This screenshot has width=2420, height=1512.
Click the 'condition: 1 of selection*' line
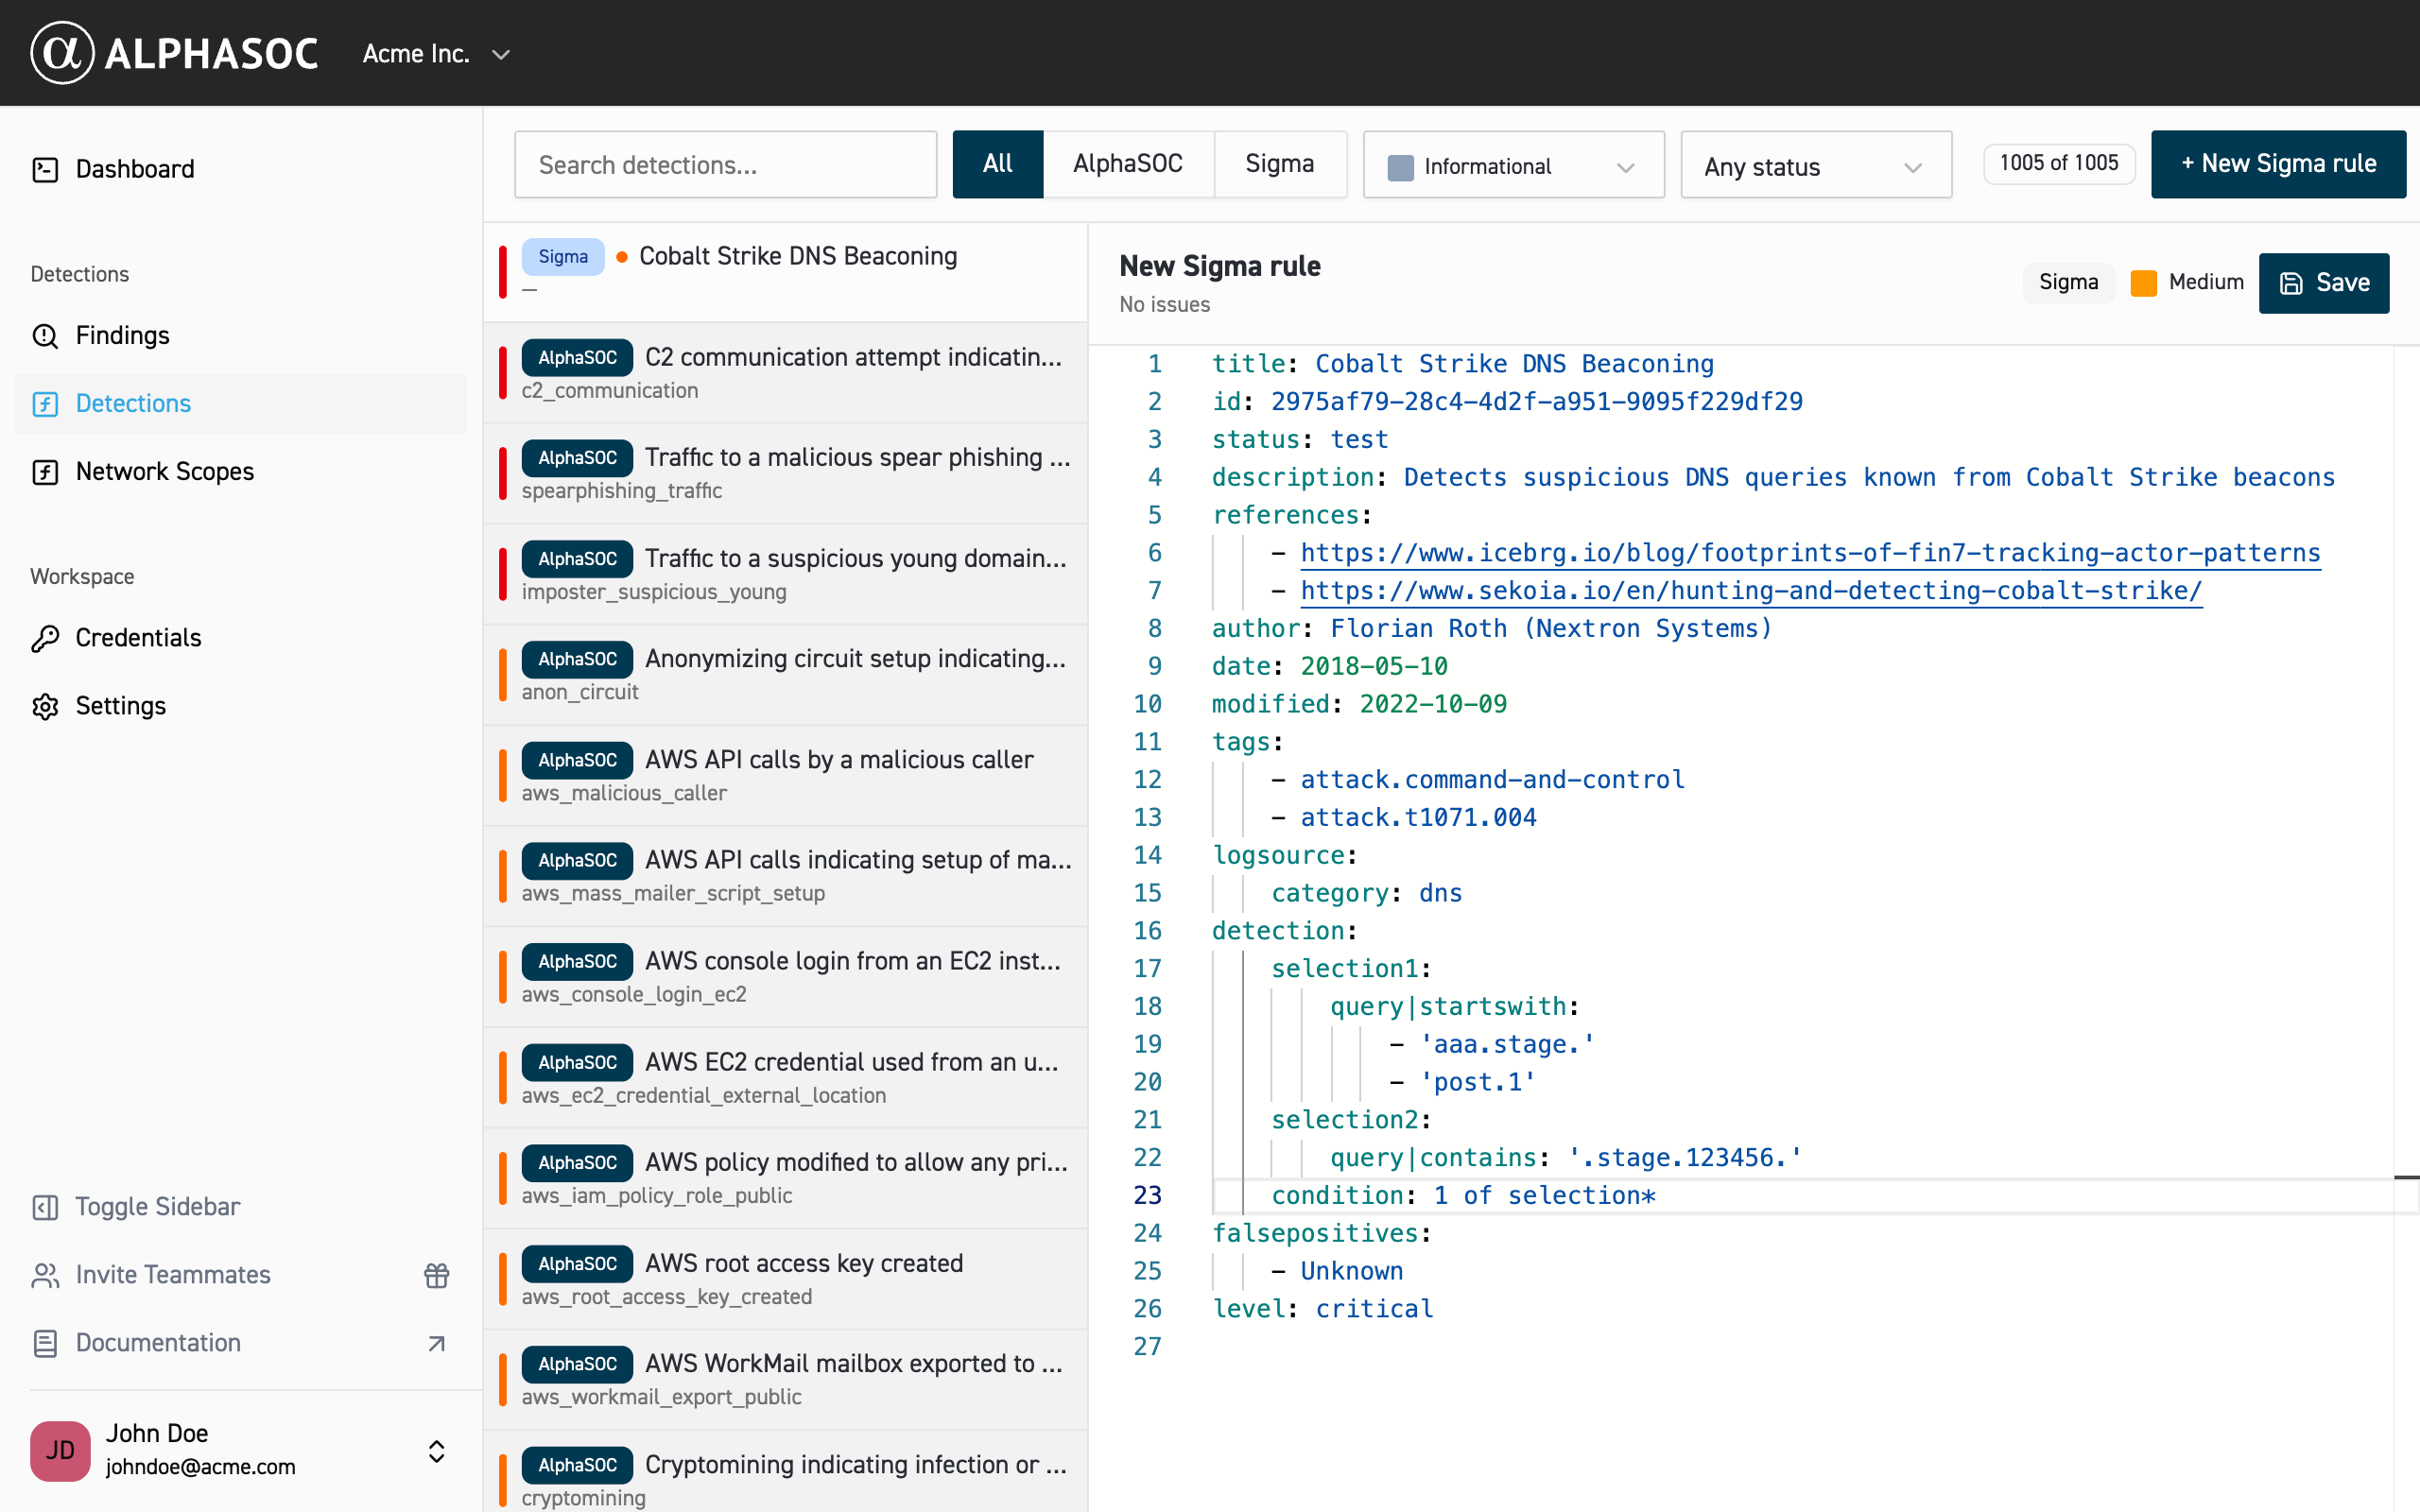tap(1463, 1196)
